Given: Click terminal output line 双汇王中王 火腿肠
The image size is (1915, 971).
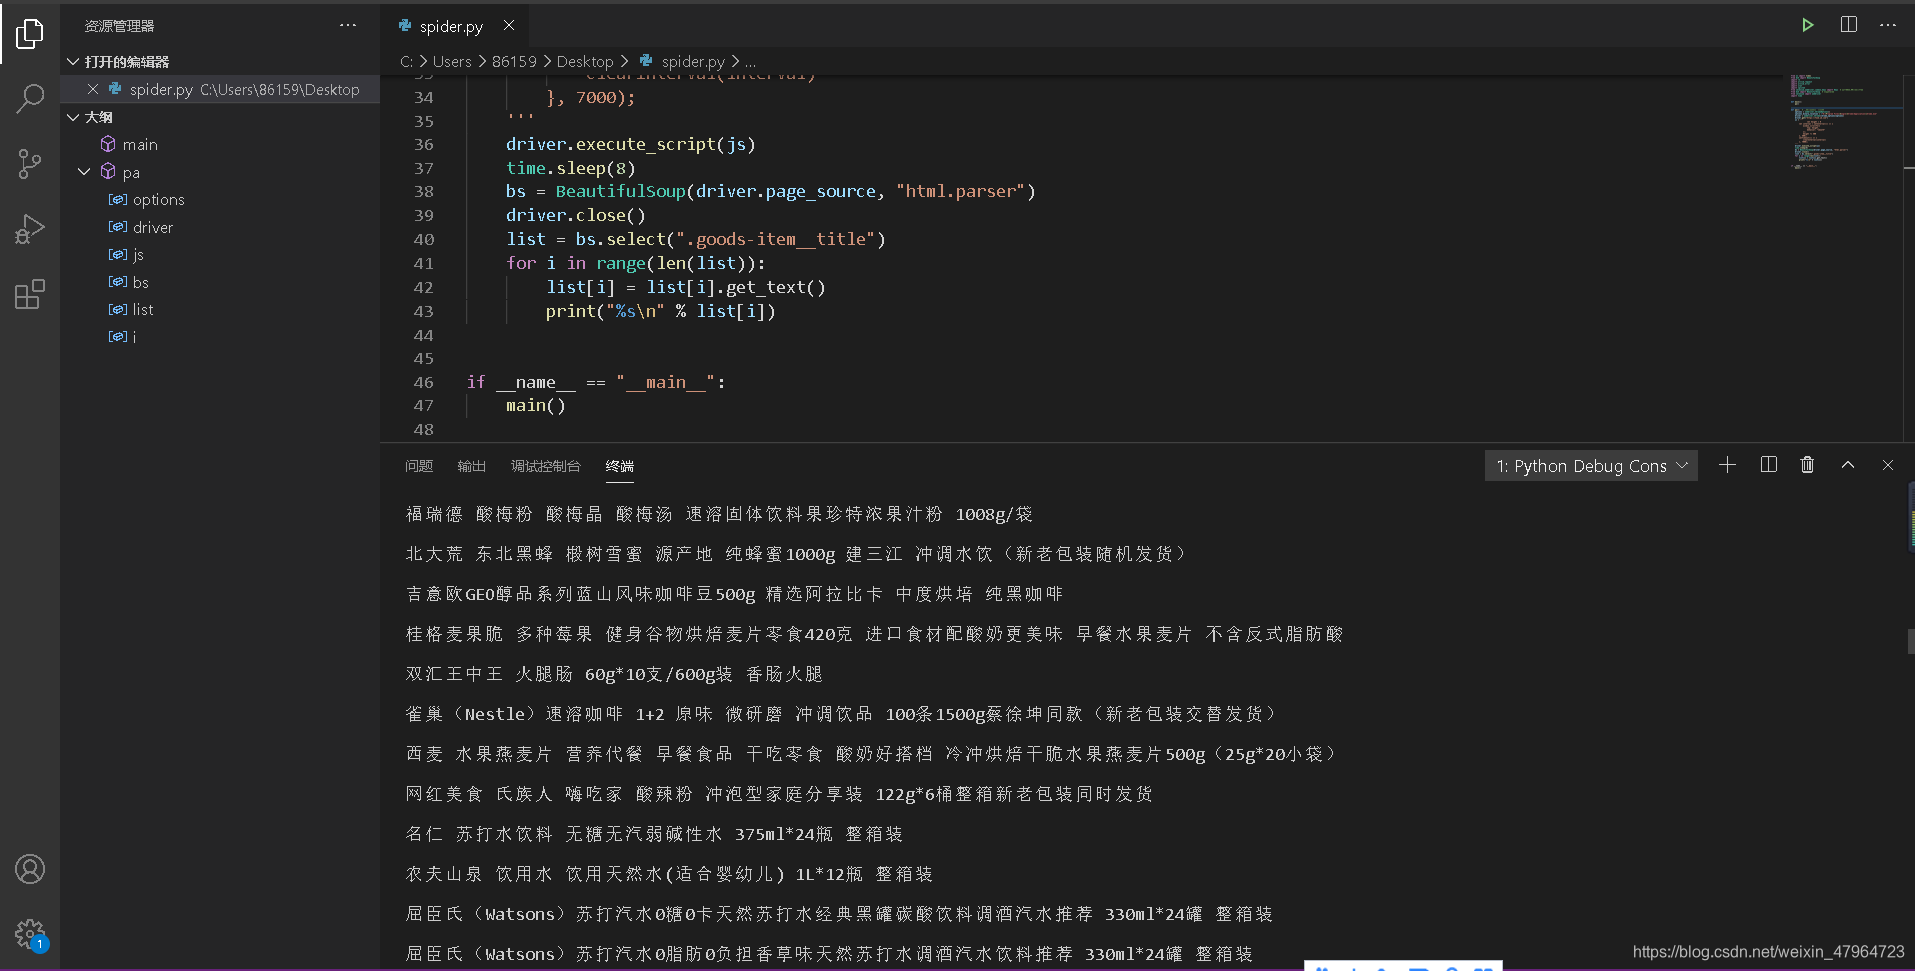Looking at the screenshot, I should (x=614, y=674).
